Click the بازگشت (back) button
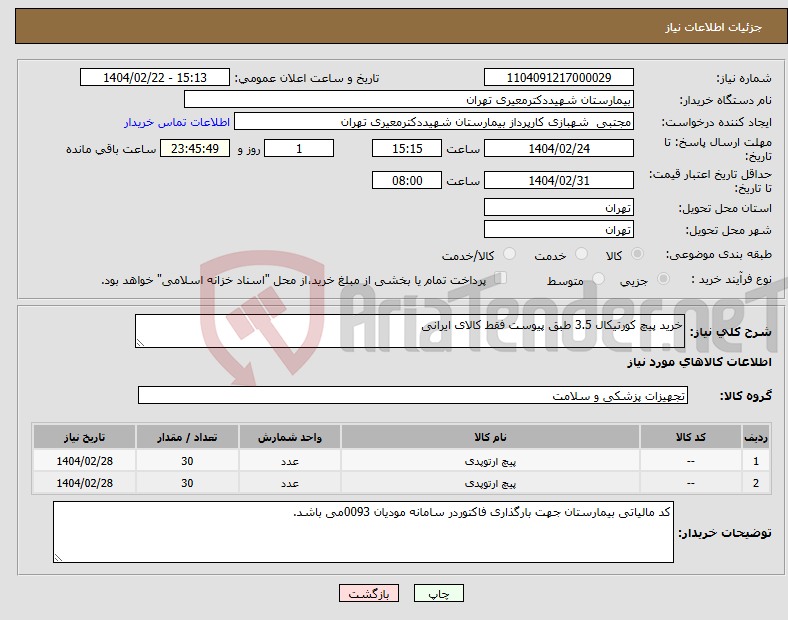Screen dimensions: 788x620 [x=369, y=593]
